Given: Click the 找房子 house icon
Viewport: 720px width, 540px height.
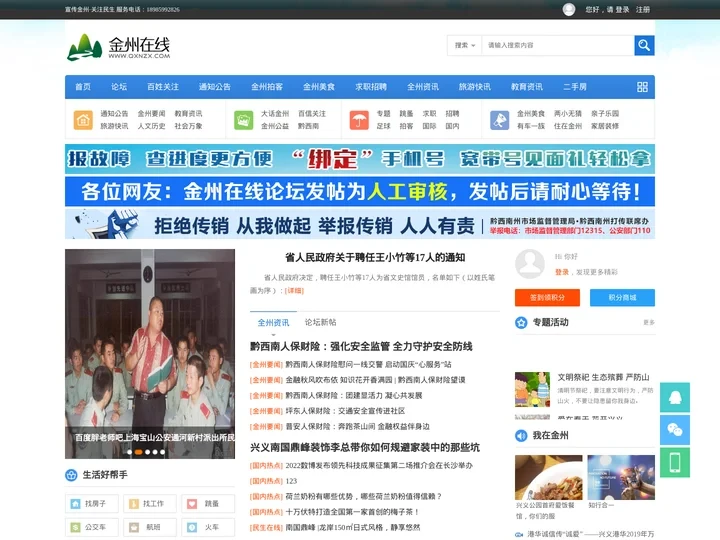Looking at the screenshot, I should (x=75, y=504).
